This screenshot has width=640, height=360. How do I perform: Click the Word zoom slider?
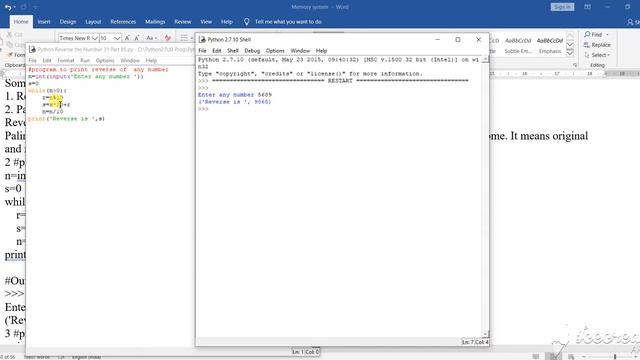pos(615,356)
